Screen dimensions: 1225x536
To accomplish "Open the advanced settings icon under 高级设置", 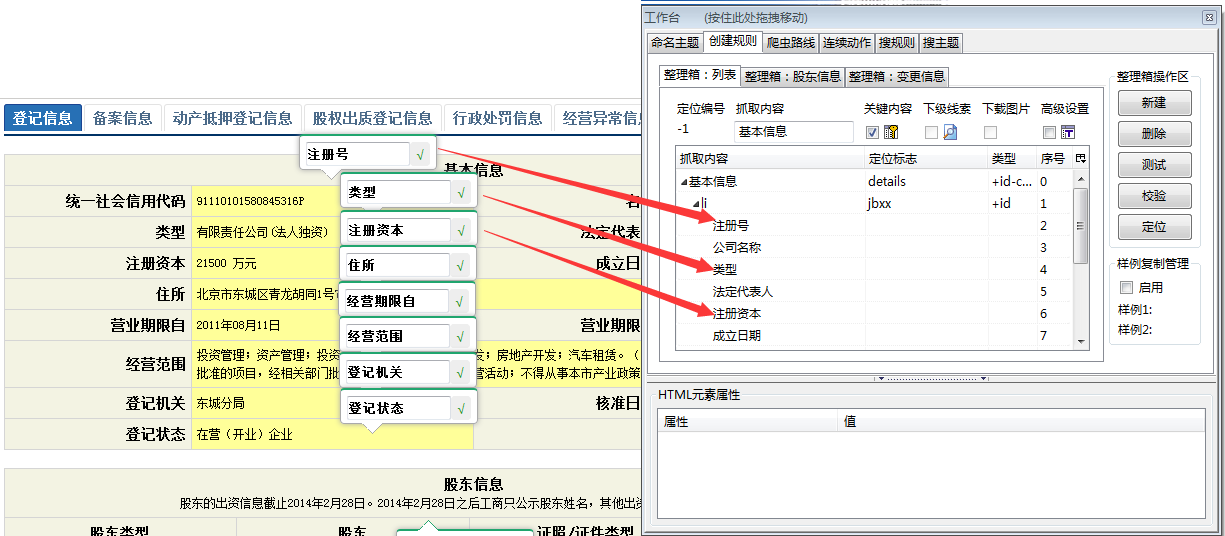I will point(1068,133).
